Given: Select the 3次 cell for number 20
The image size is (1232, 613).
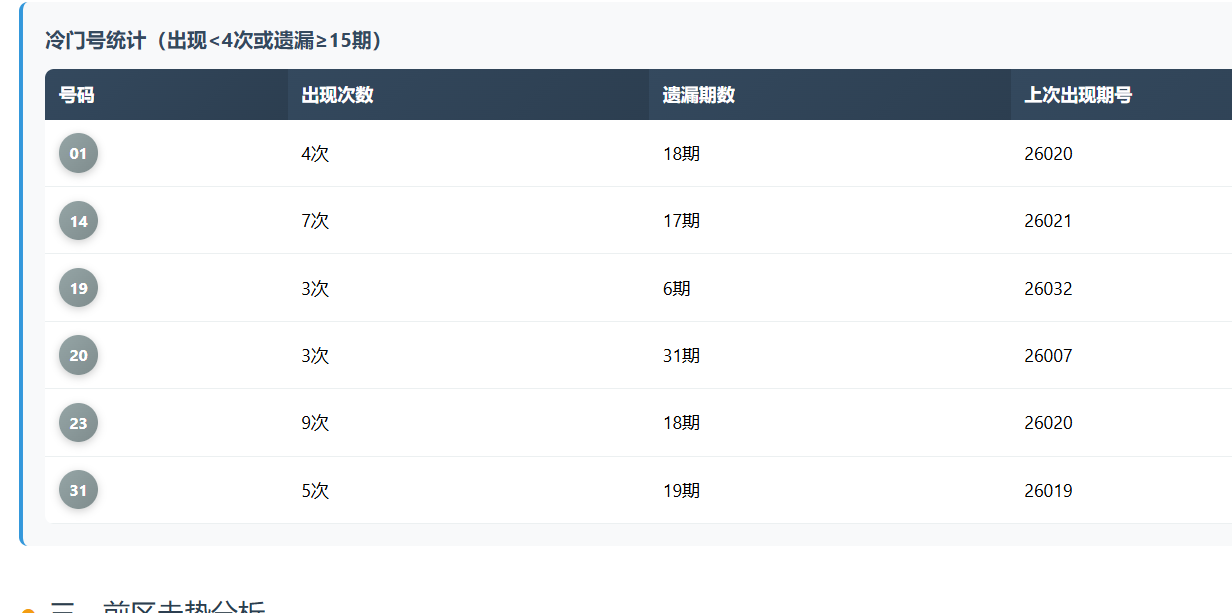Looking at the screenshot, I should pyautogui.click(x=468, y=355).
